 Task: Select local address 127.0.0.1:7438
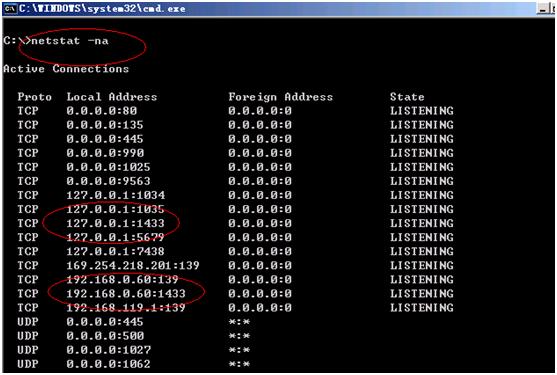click(x=115, y=251)
